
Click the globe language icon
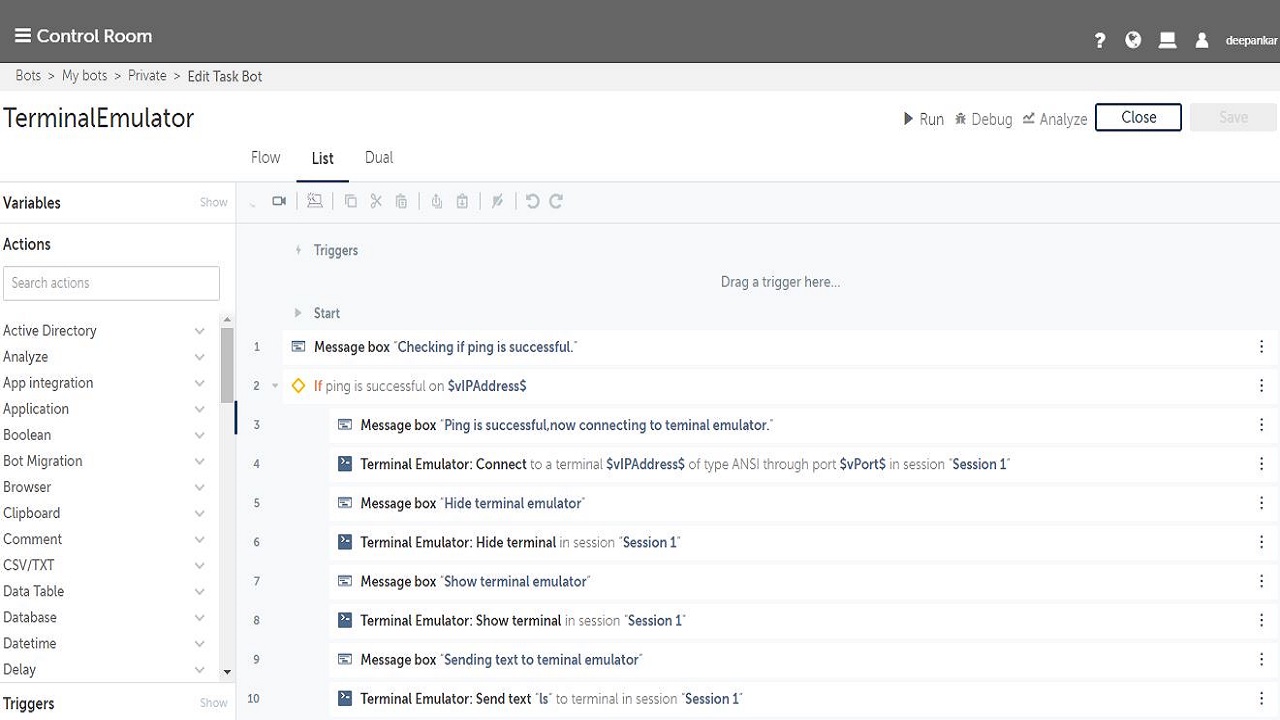(1133, 40)
